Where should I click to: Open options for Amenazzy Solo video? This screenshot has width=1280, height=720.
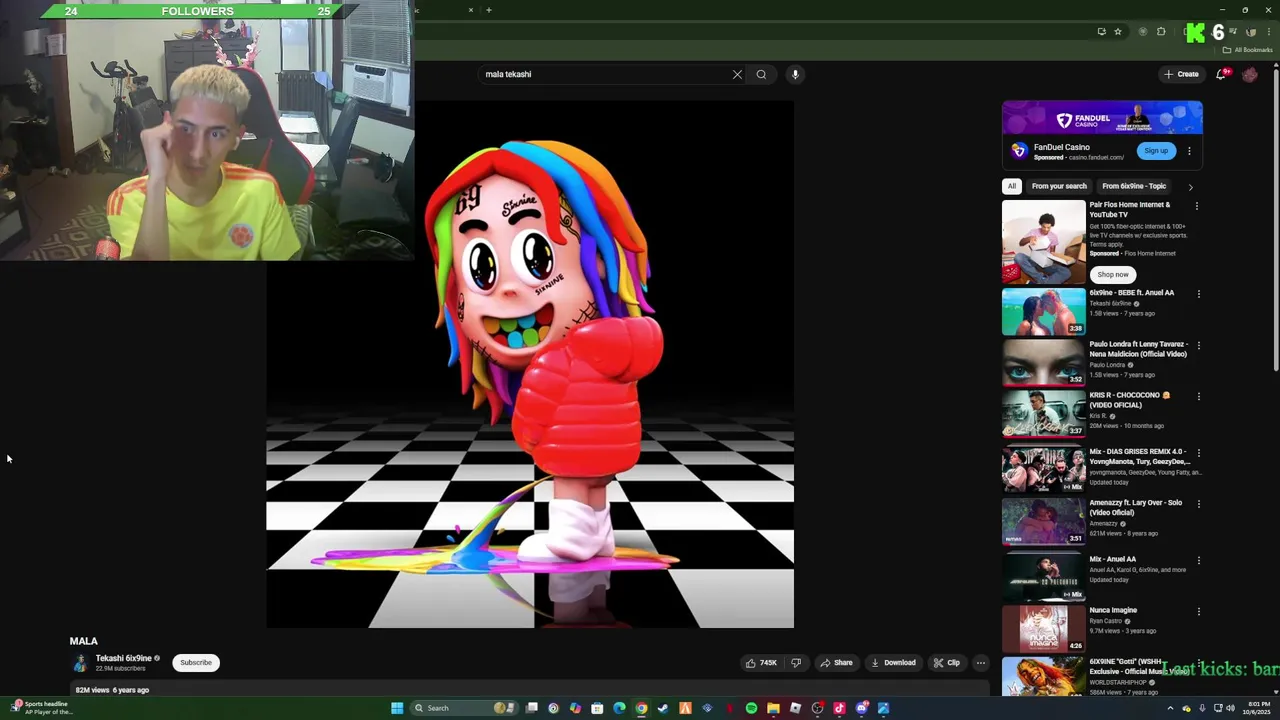tap(1198, 504)
